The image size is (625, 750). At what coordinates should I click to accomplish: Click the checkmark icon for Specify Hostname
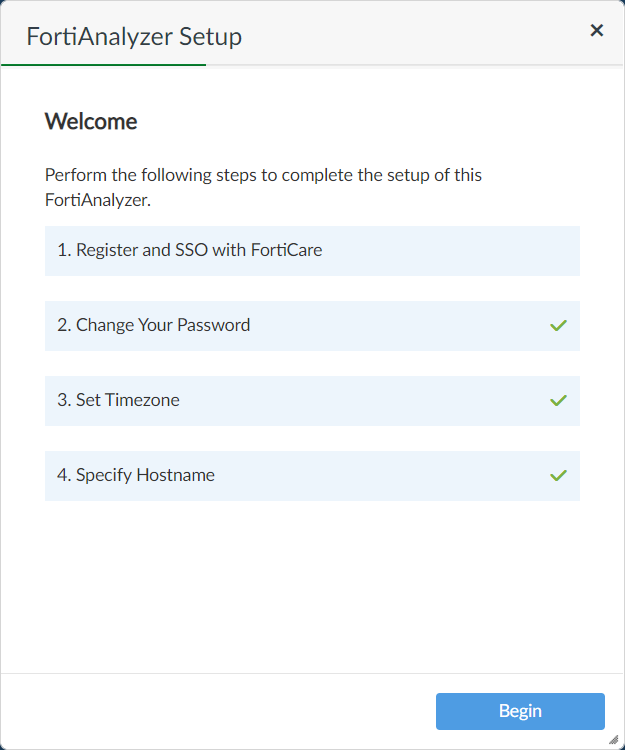[558, 475]
